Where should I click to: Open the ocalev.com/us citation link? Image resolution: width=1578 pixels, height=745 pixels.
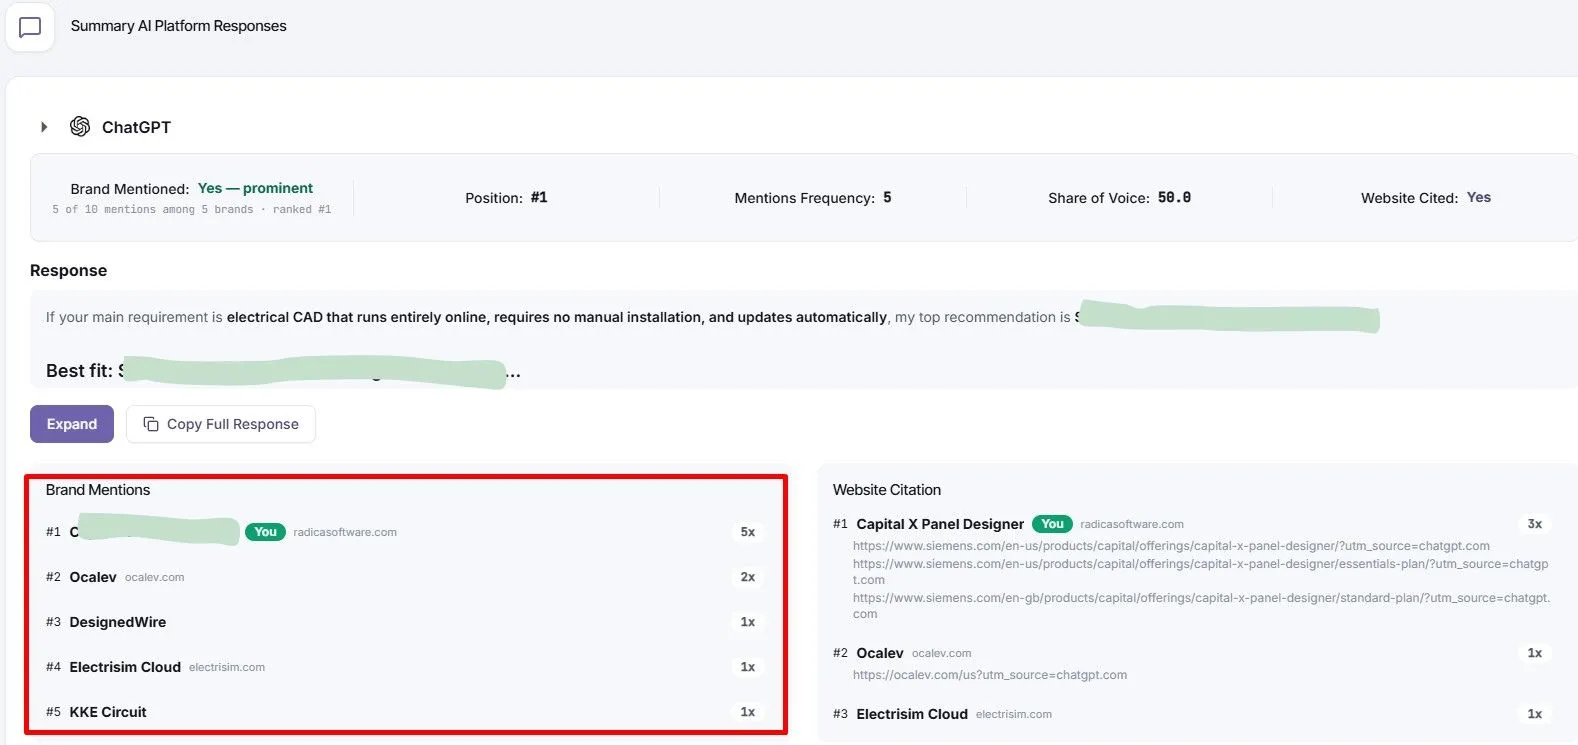tap(990, 675)
